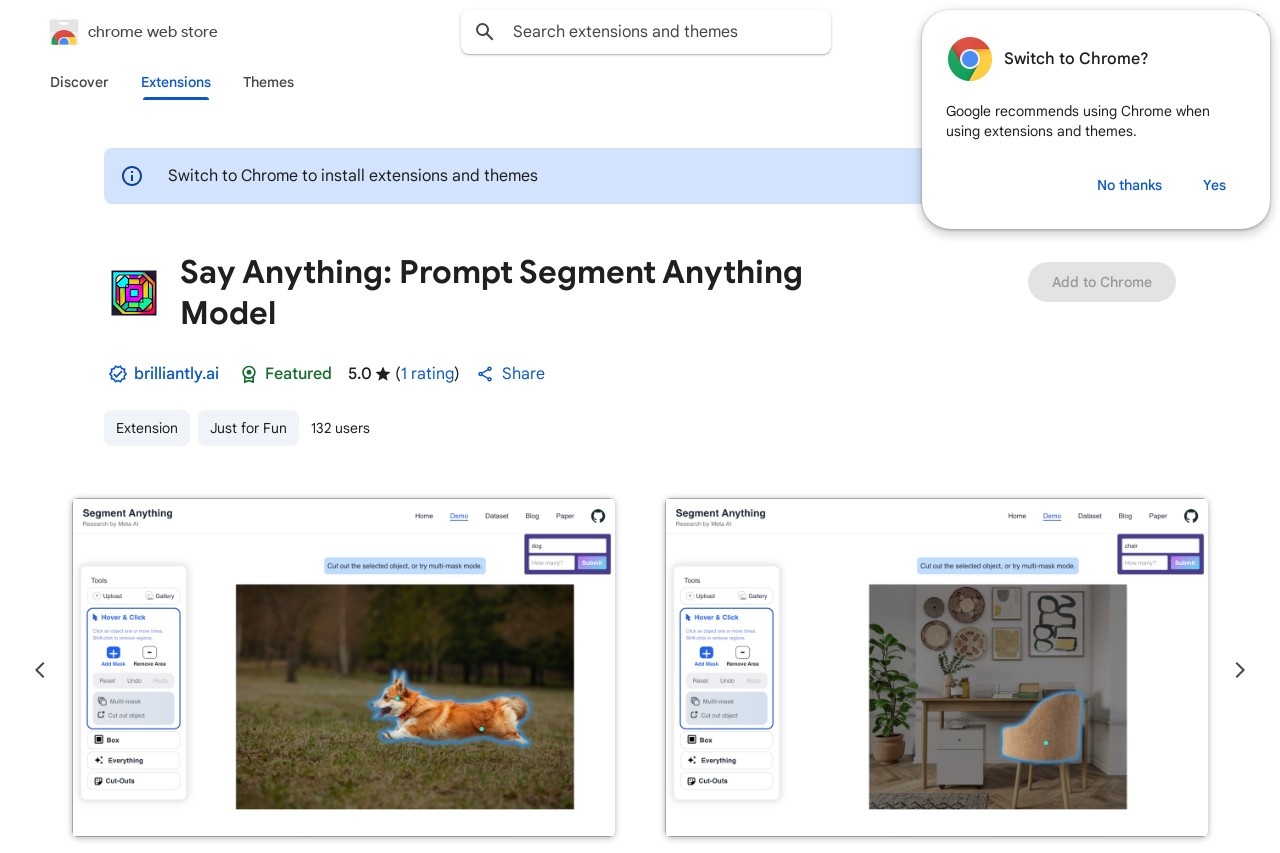Image resolution: width=1280 pixels, height=853 pixels.
Task: Open the dog segmentation screenshot thumbnail
Action: pyautogui.click(x=344, y=667)
